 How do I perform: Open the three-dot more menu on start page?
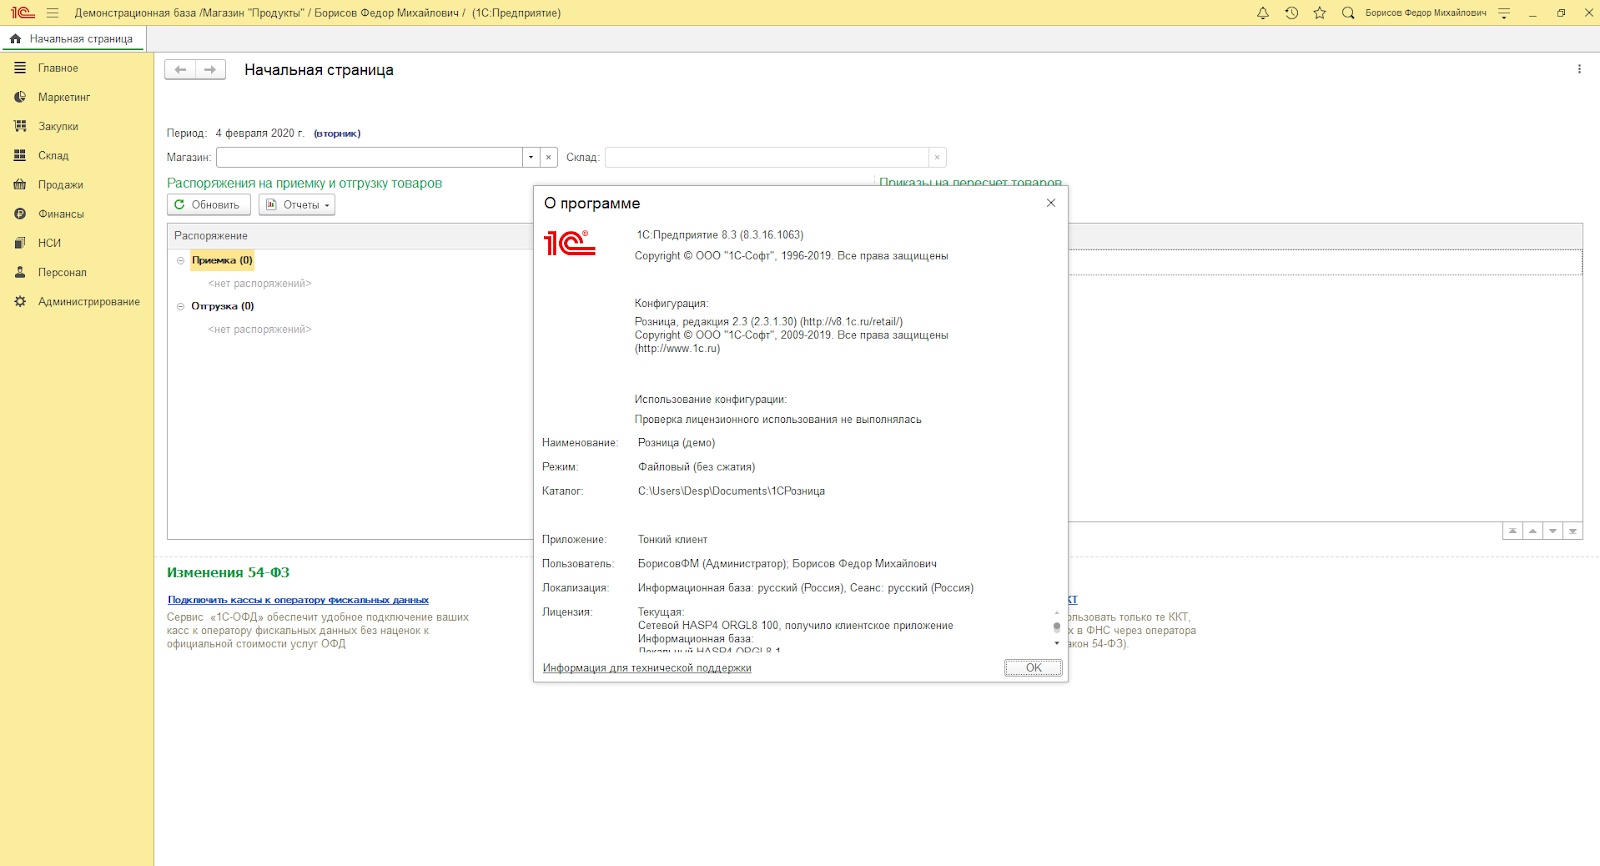pos(1579,69)
